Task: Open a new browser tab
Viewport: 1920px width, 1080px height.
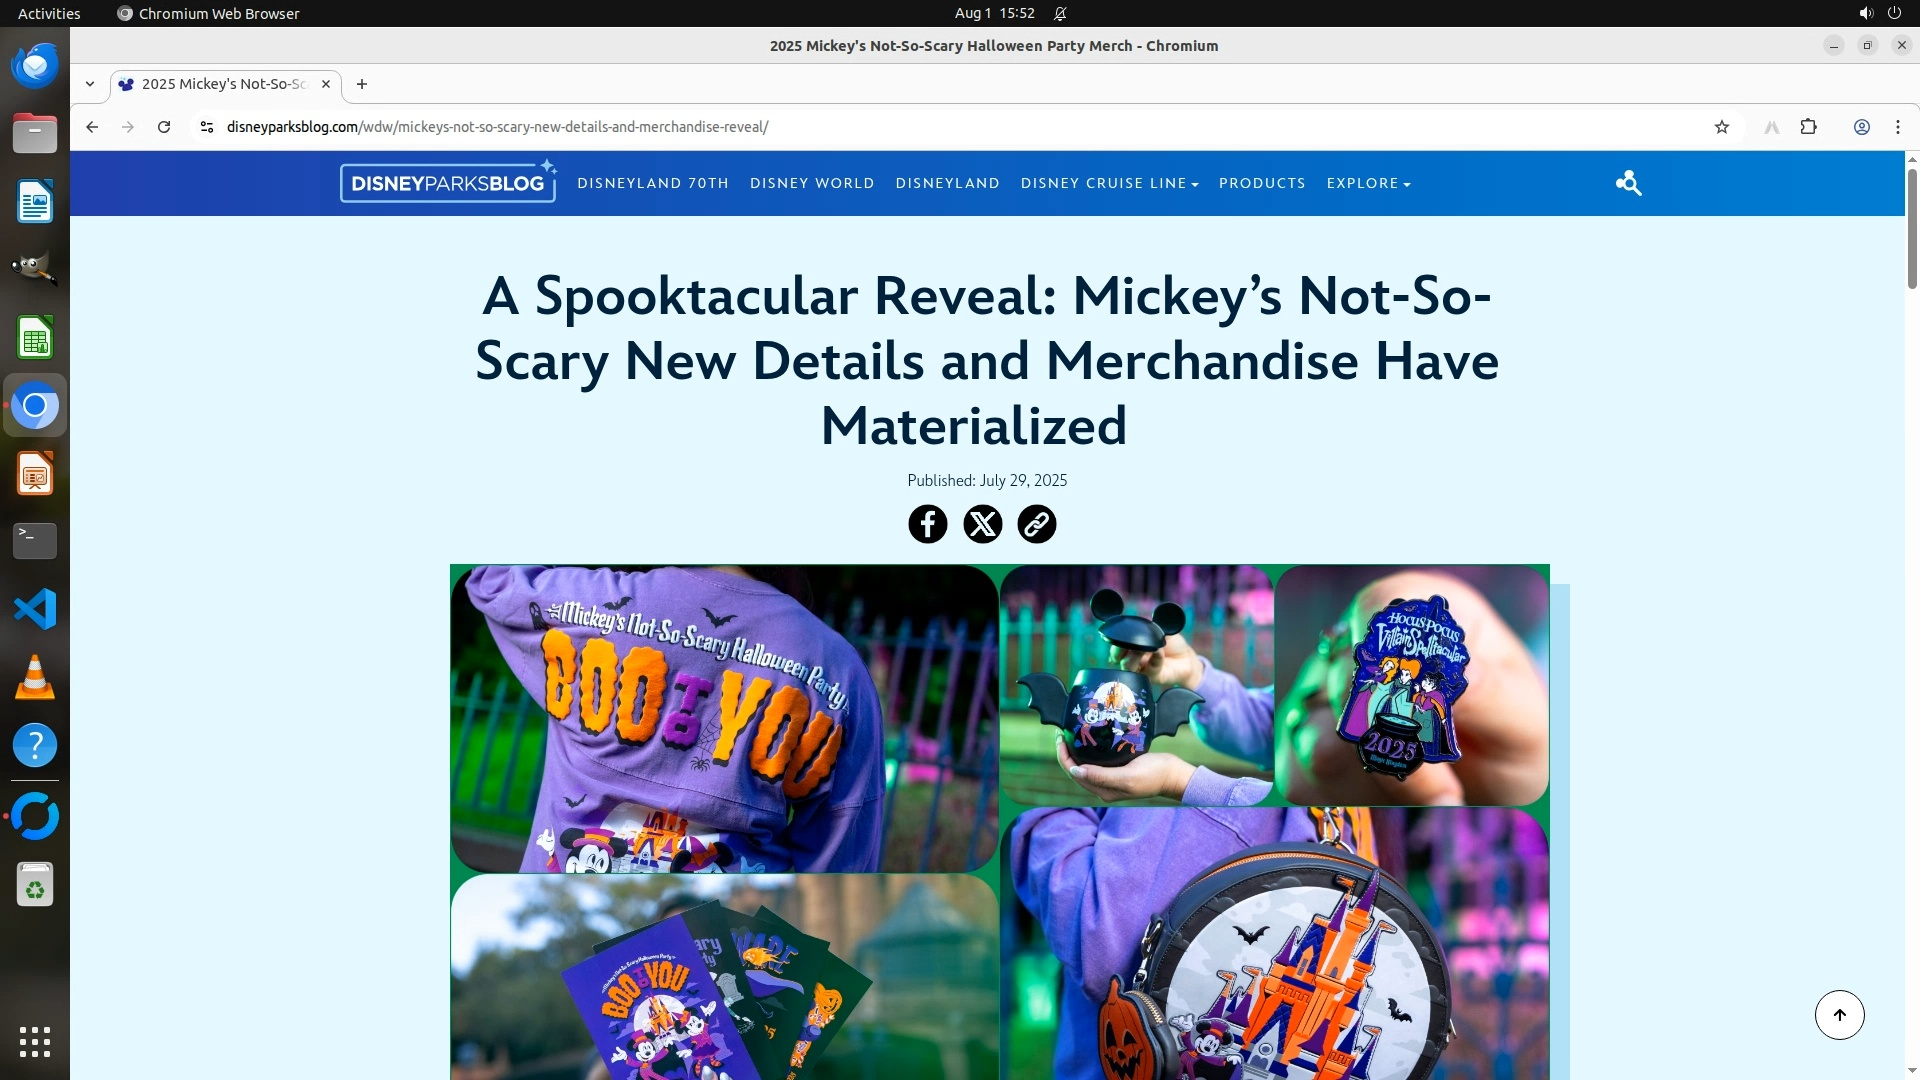Action: 362,84
